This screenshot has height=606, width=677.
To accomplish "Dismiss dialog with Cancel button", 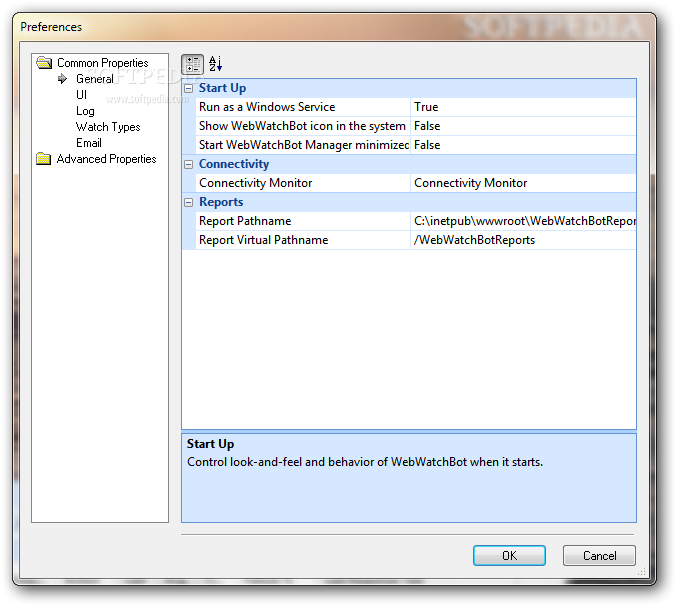I will [x=599, y=556].
